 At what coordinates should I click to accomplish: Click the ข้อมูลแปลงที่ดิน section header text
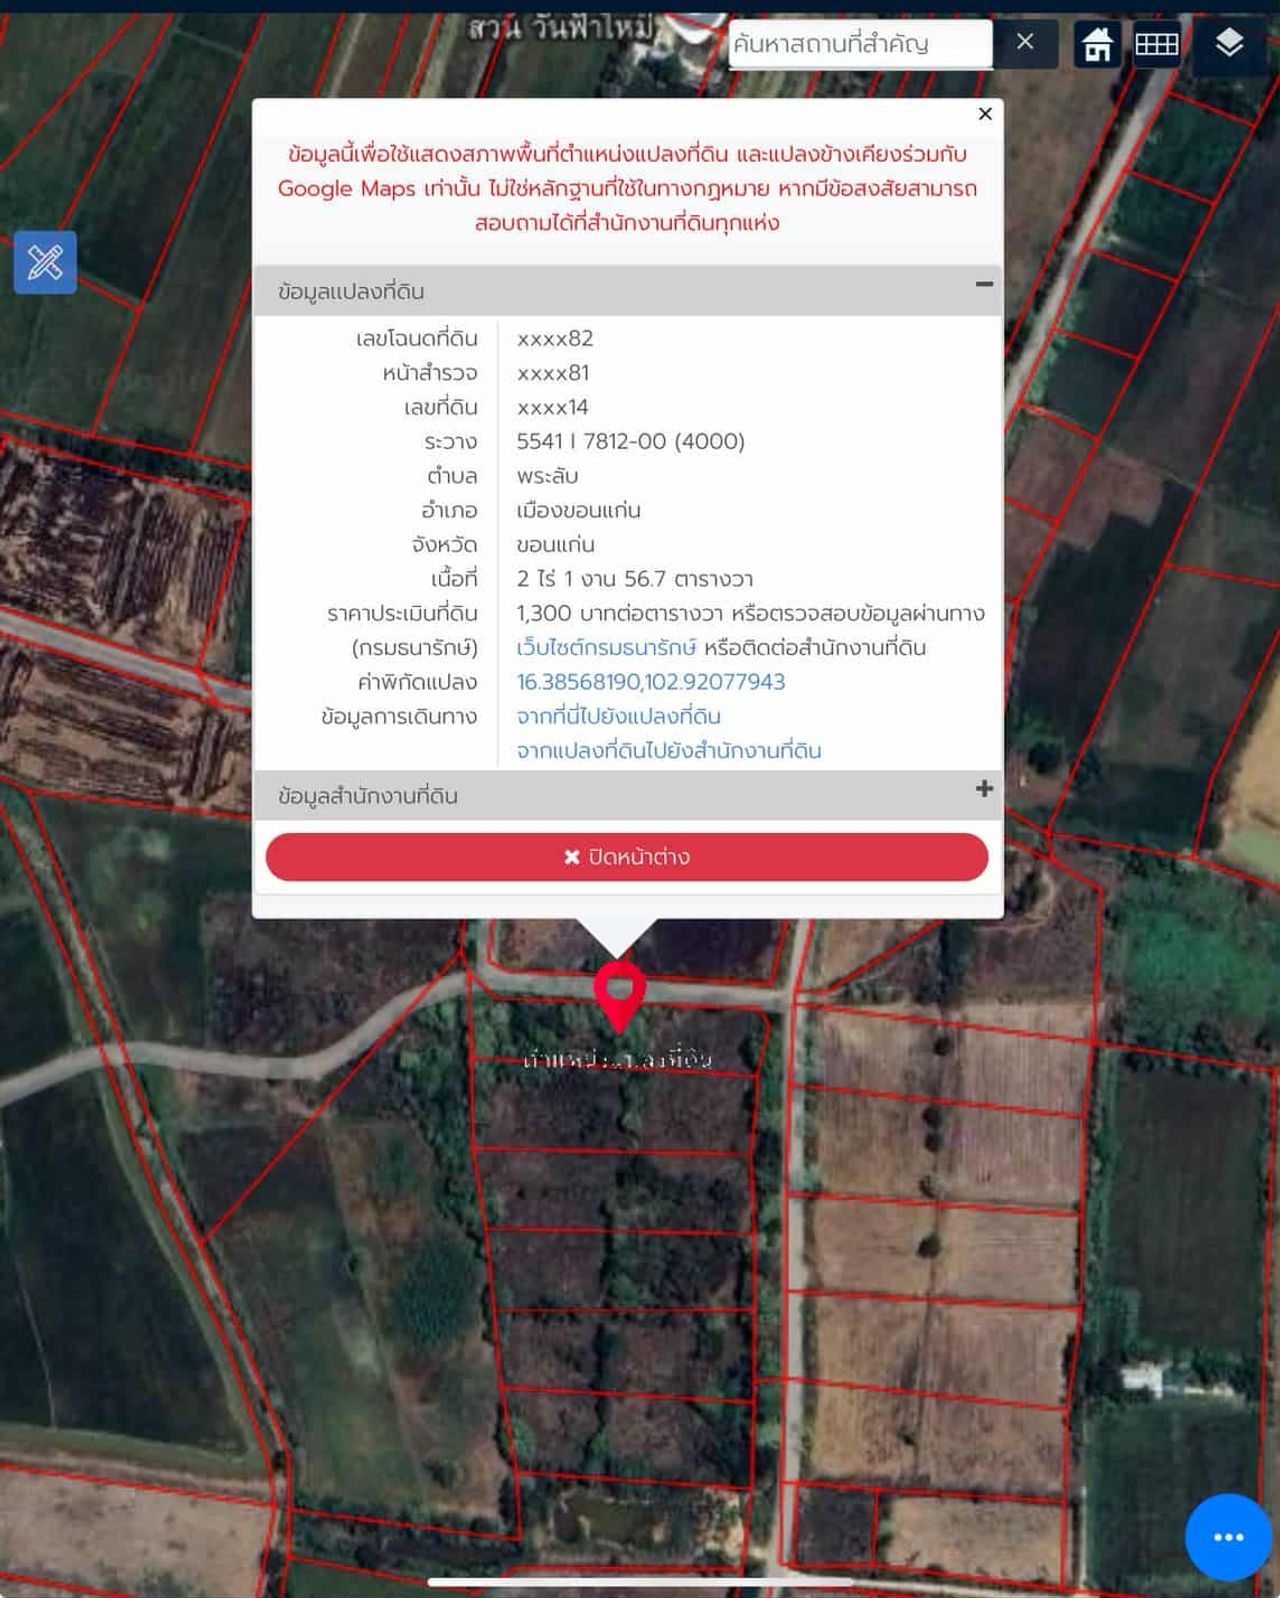351,292
